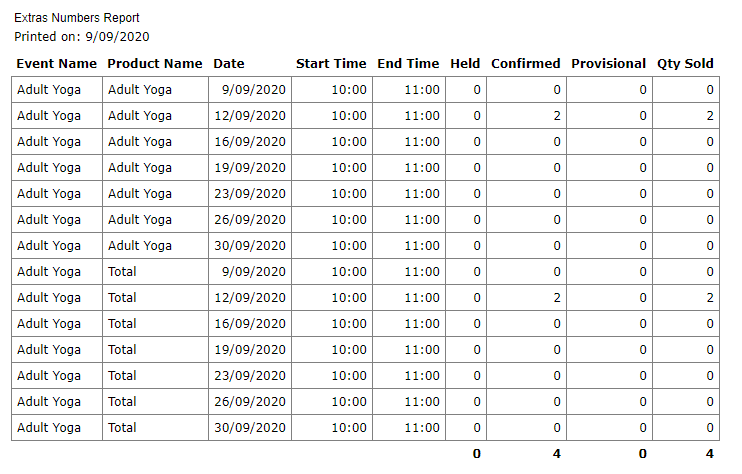The width and height of the screenshot is (742, 474).
Task: Select the first Total cell under Product Name
Action: pos(122,272)
